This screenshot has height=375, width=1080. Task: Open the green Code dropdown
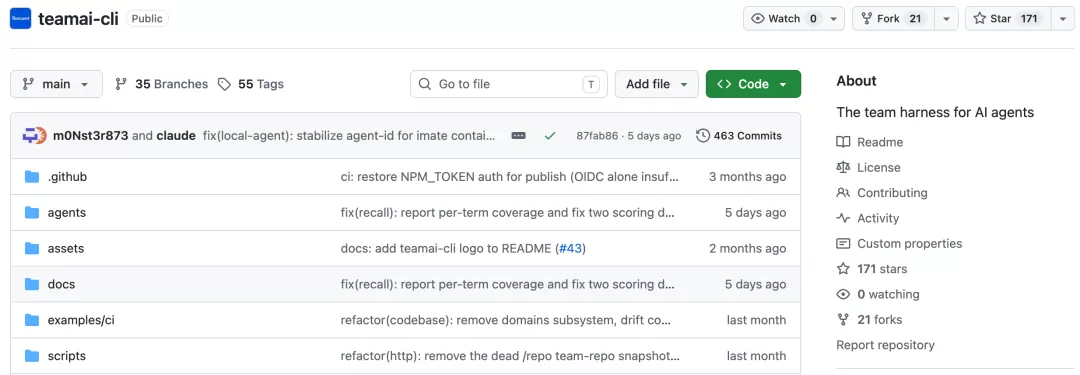click(753, 84)
